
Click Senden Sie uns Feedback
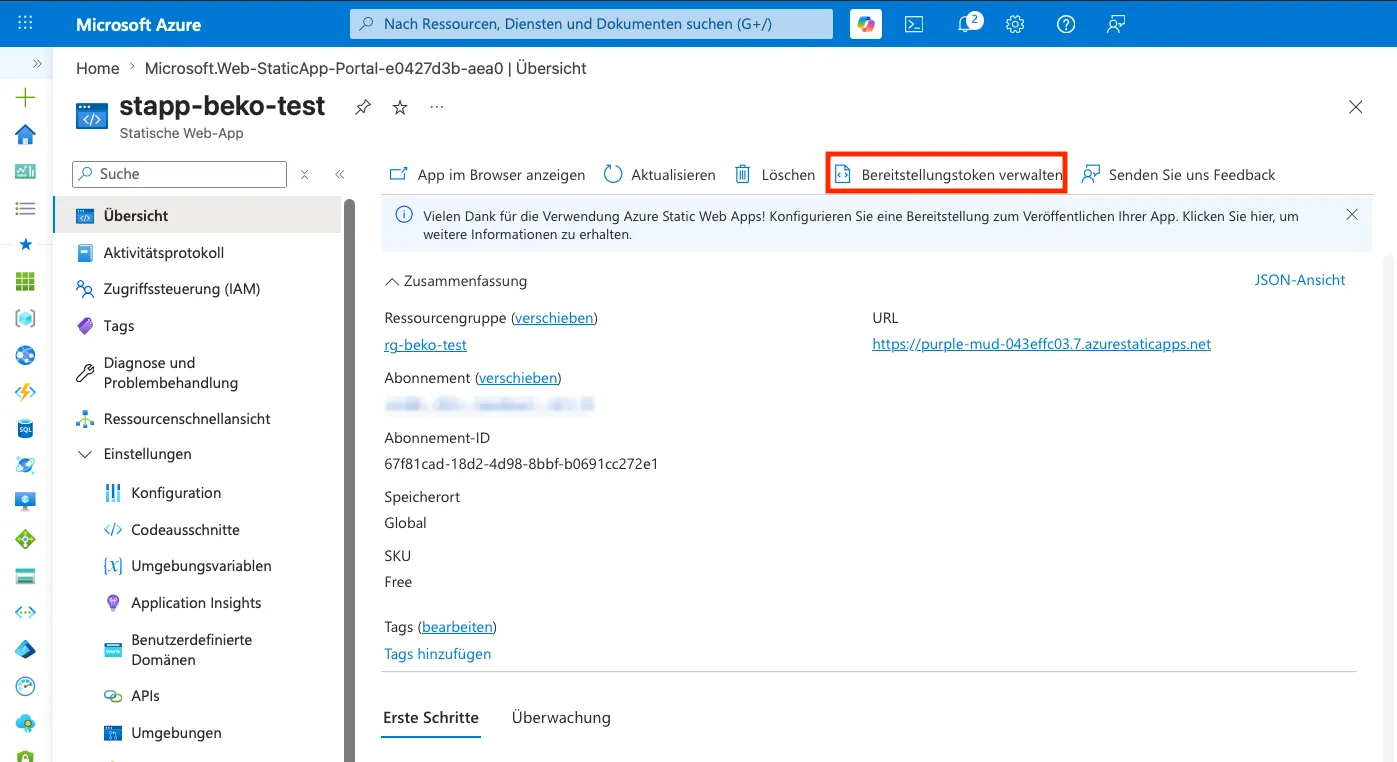pyautogui.click(x=1178, y=175)
